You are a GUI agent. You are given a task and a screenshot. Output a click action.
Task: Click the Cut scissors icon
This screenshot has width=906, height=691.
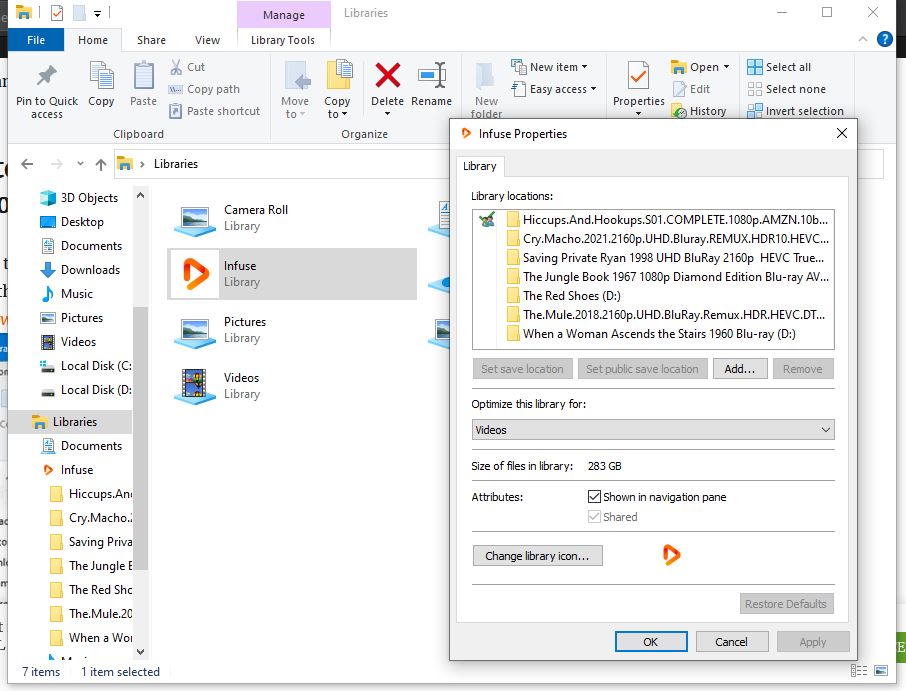(176, 67)
